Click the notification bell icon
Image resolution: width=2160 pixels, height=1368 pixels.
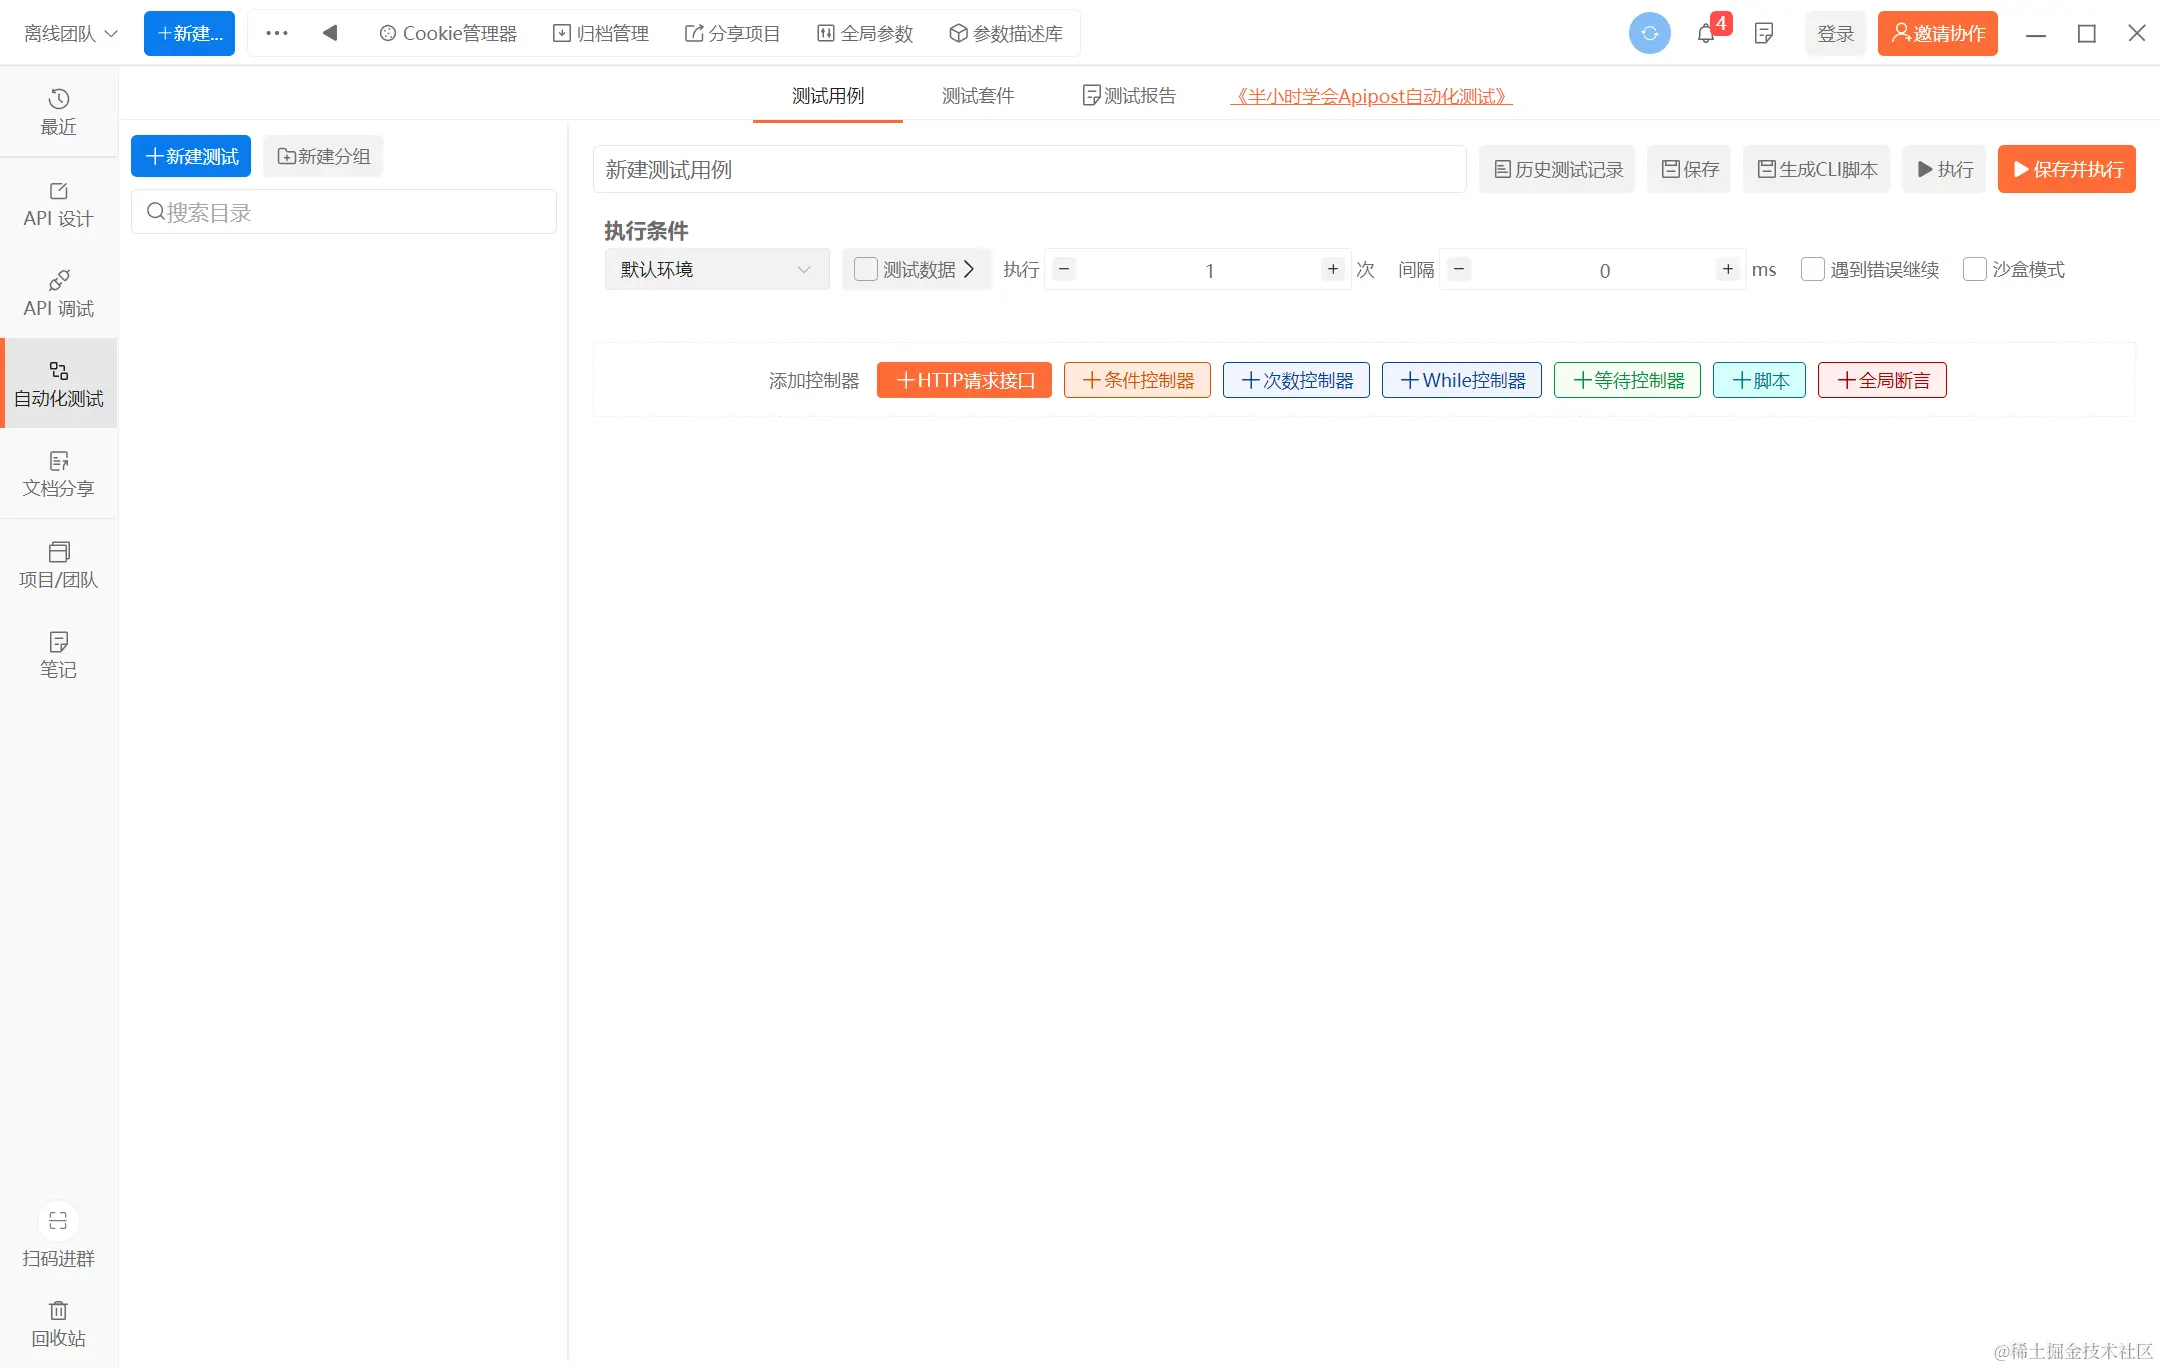[1706, 34]
